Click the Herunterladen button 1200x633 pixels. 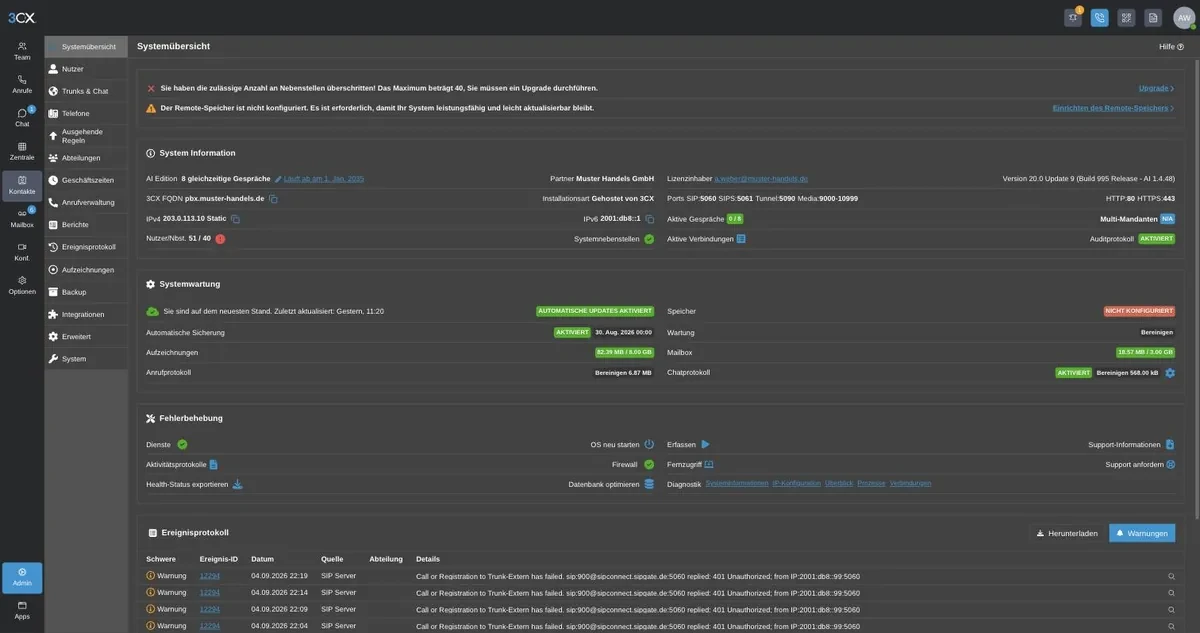coord(1067,533)
